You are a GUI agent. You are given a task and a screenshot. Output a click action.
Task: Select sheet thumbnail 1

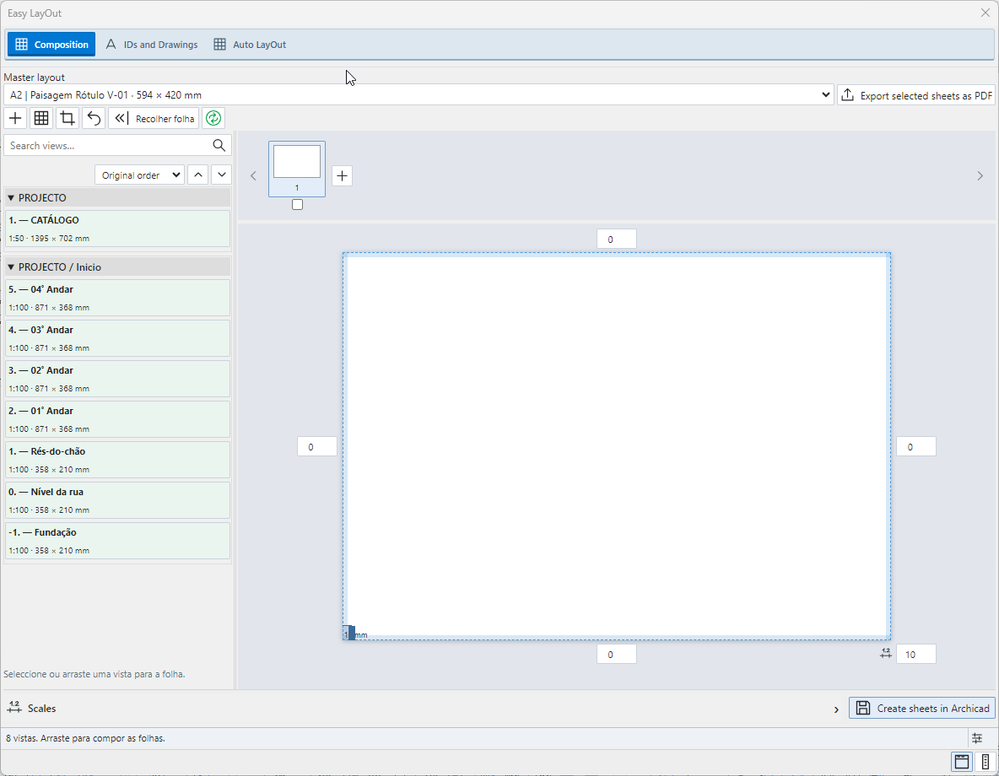[x=297, y=169]
